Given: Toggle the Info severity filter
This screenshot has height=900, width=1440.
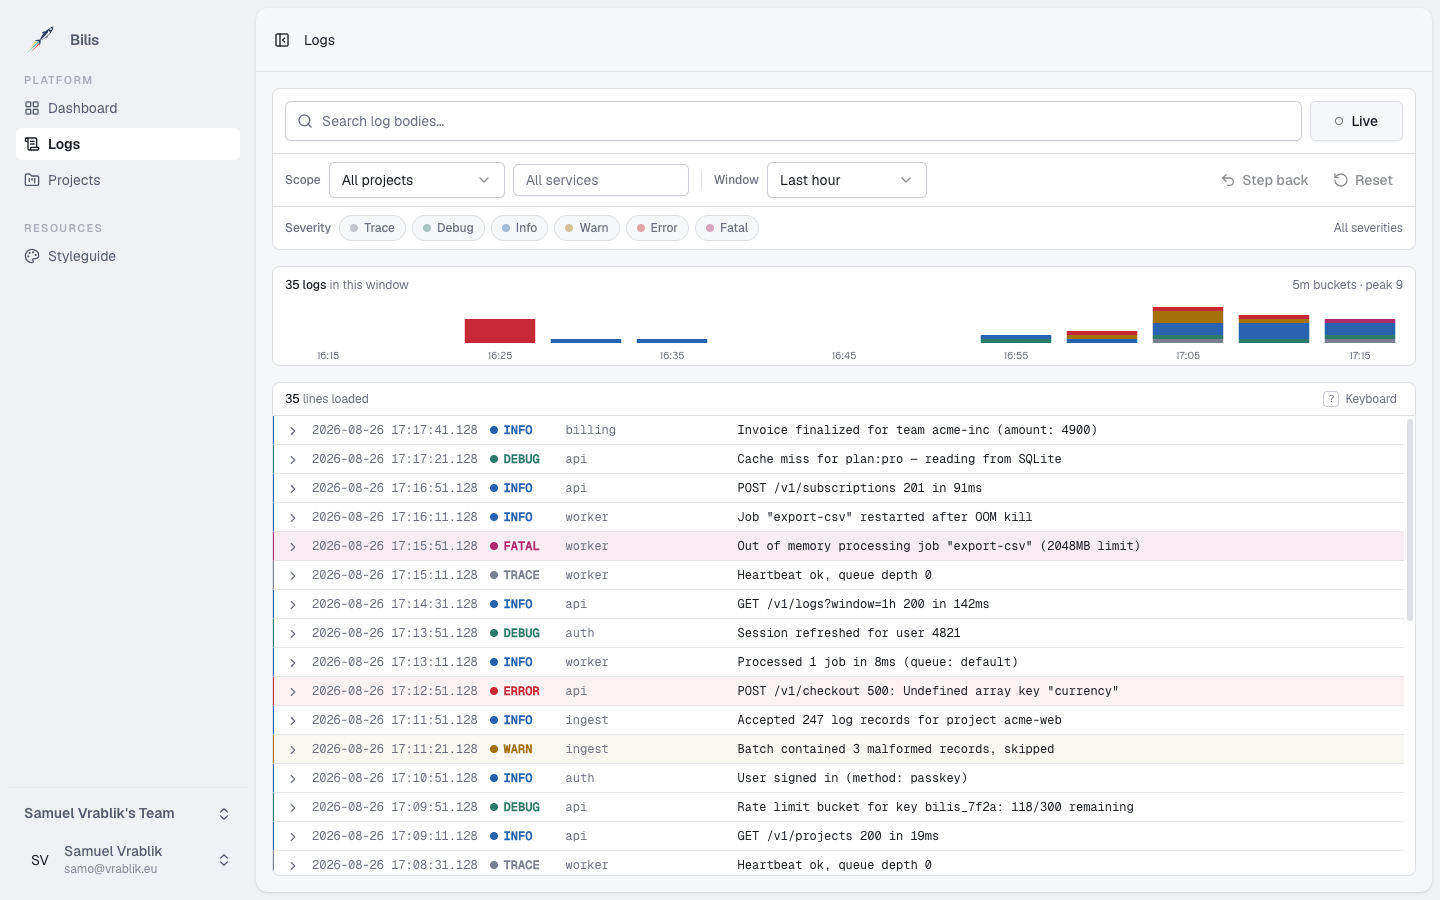Looking at the screenshot, I should 519,228.
